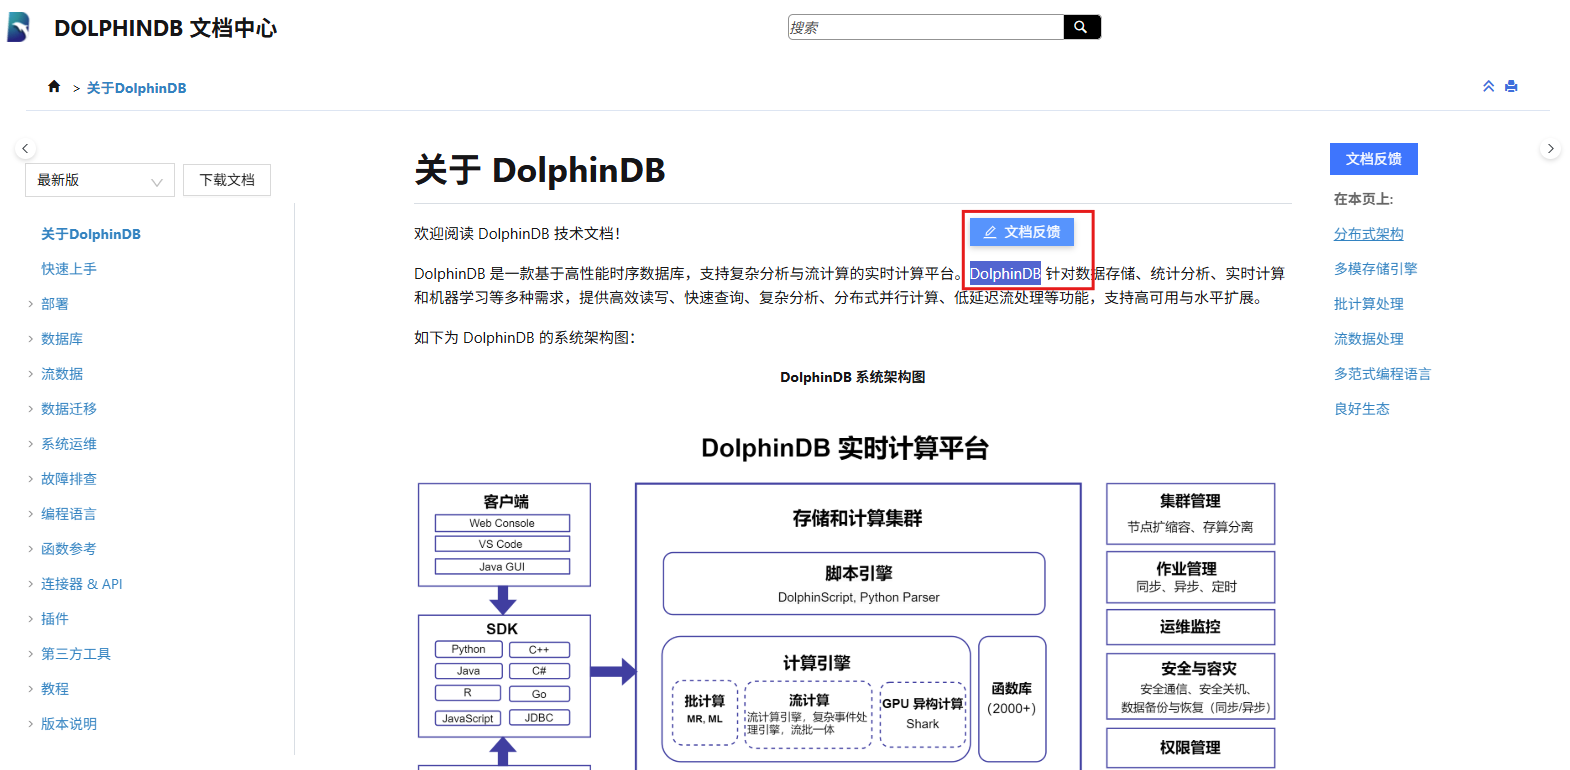Image resolution: width=1570 pixels, height=770 pixels.
Task: Click the 权限管理 box in diagram
Action: [x=1190, y=748]
